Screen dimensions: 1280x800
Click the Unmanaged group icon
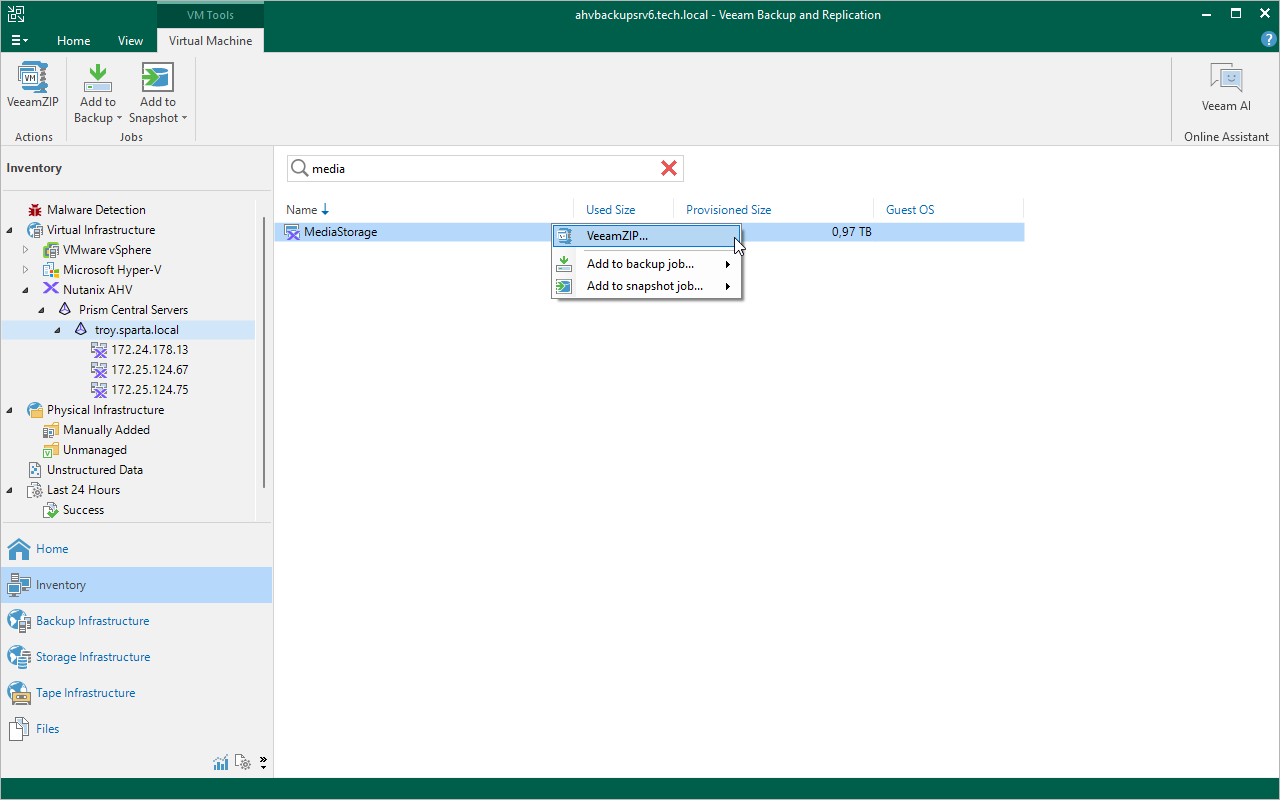coord(51,450)
